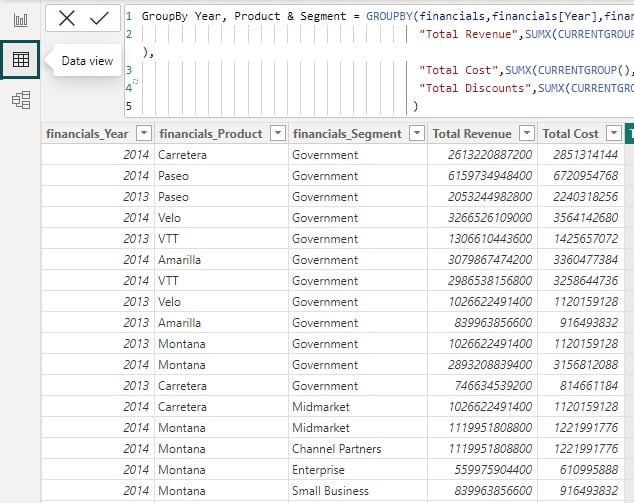Select the Small Business segment cell

point(358,491)
